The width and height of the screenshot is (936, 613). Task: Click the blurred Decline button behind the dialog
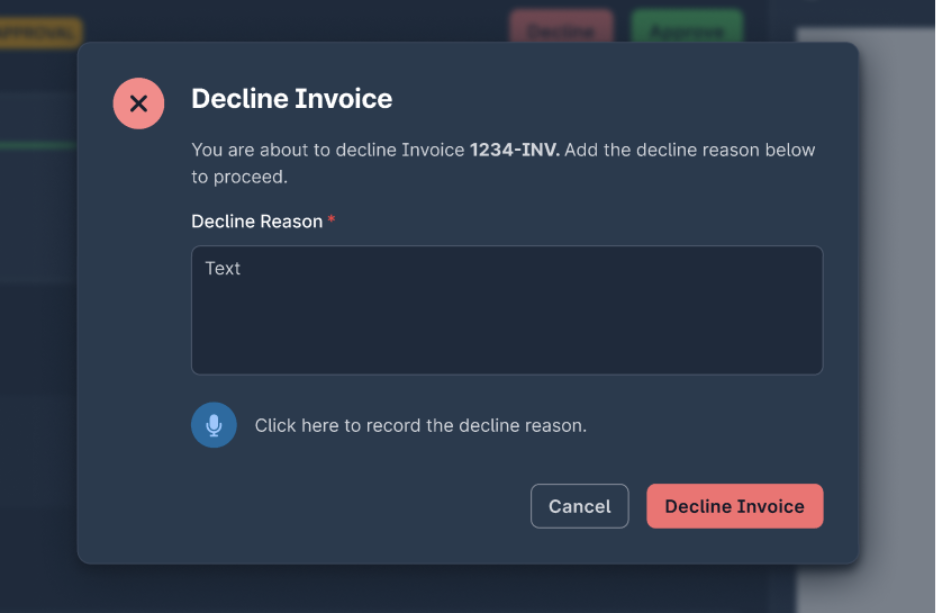click(561, 30)
